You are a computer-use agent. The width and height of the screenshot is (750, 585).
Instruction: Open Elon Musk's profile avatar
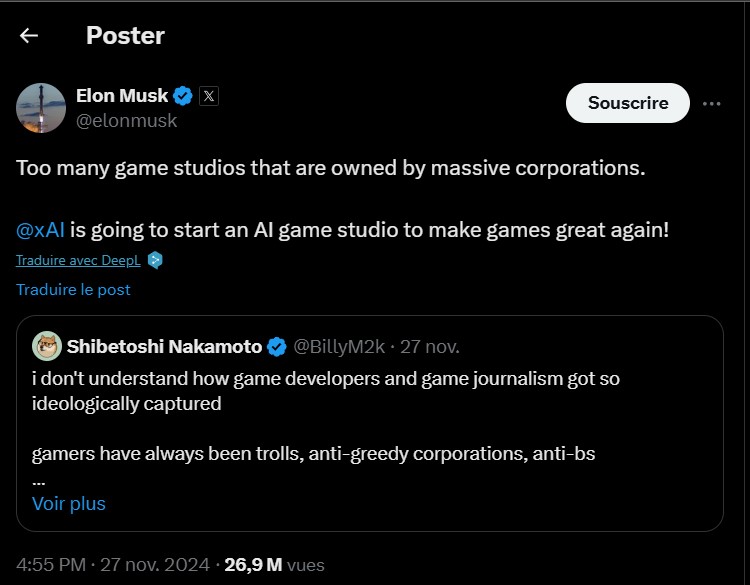[41, 108]
